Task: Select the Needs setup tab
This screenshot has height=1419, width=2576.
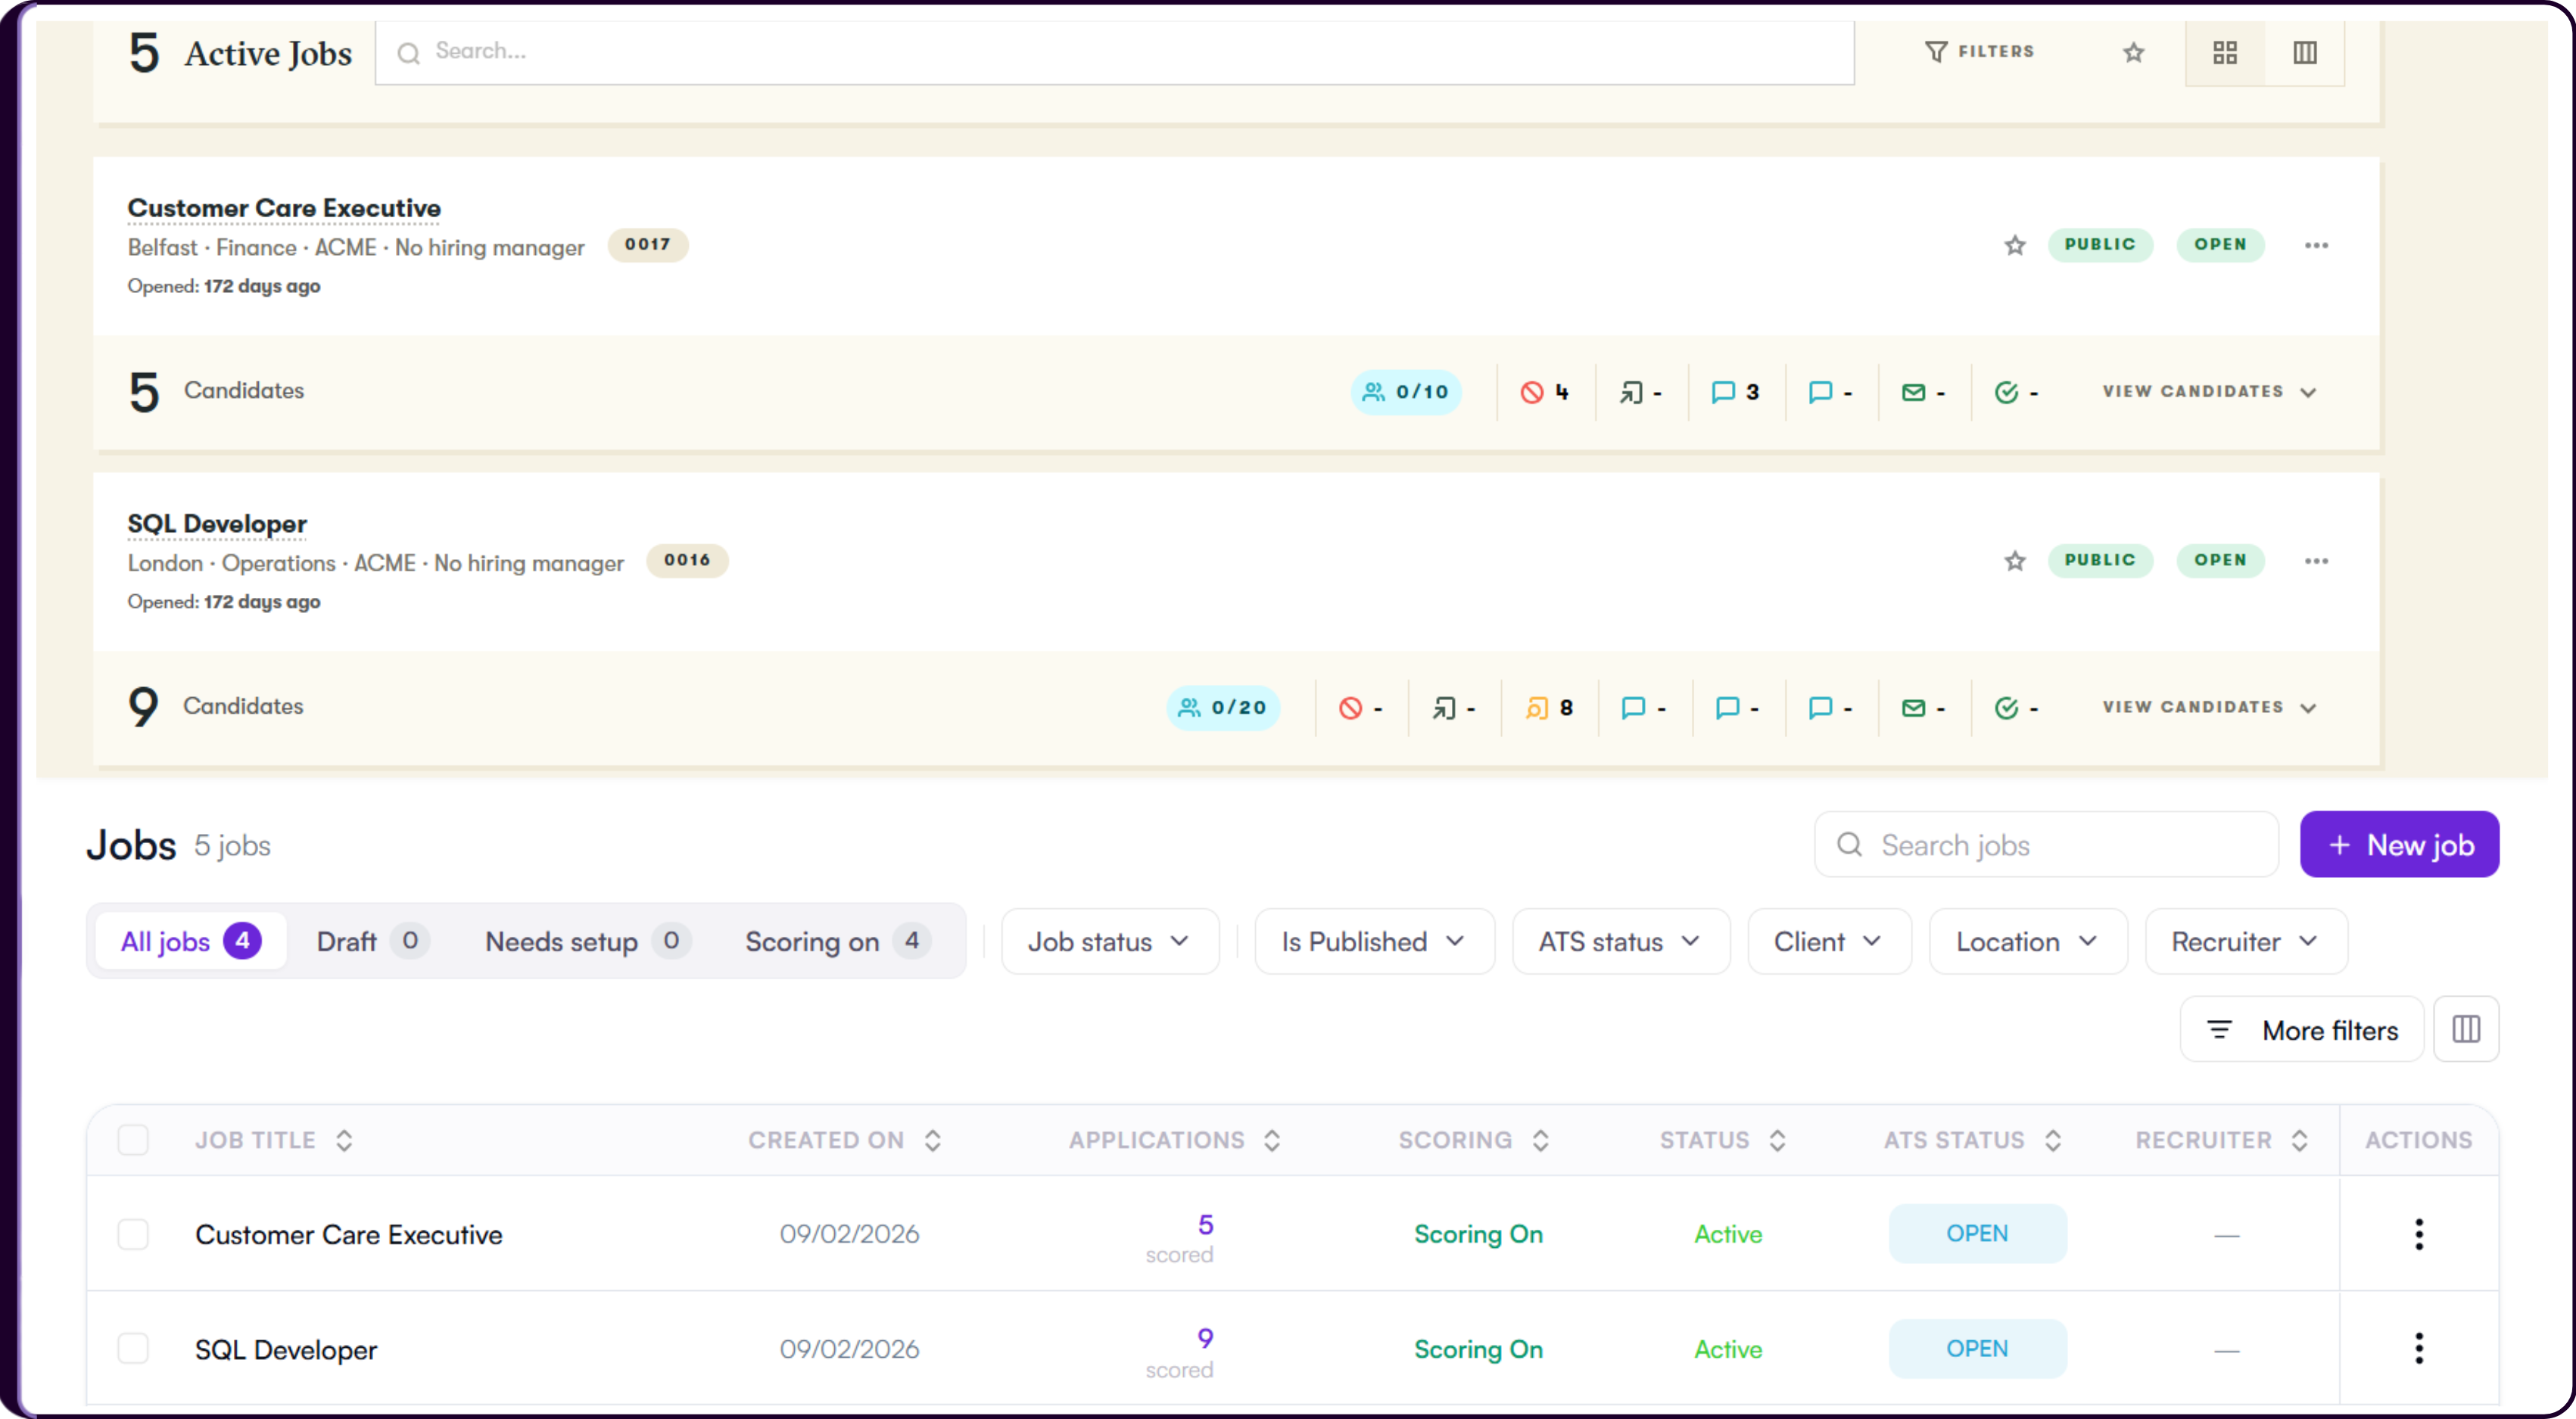Action: (587, 942)
